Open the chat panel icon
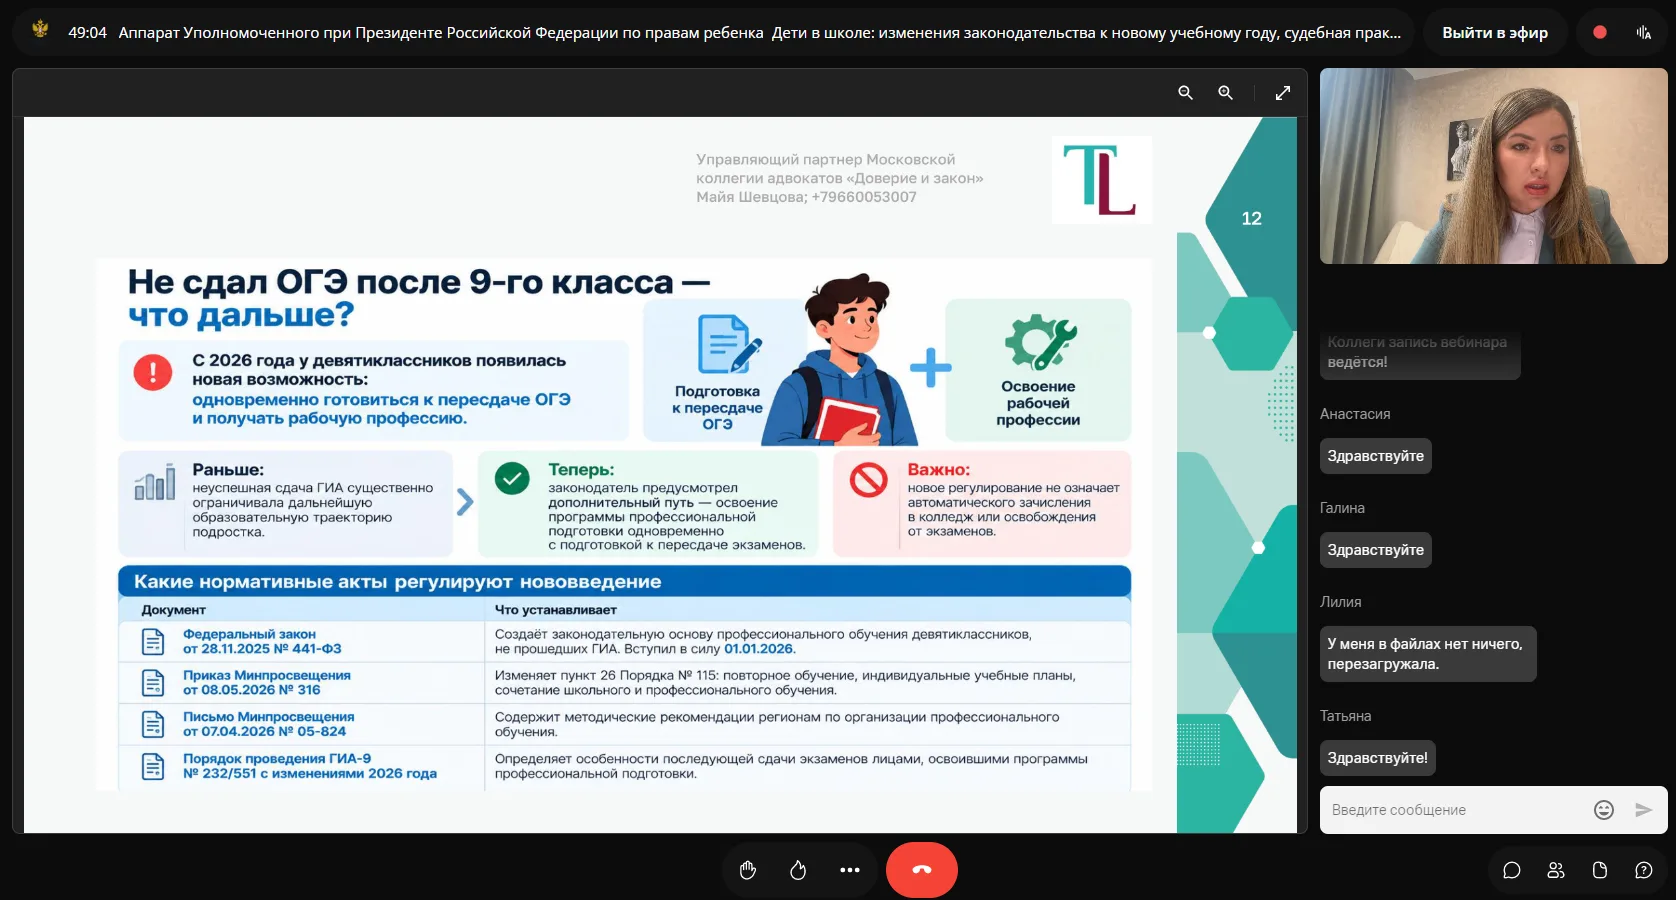 (x=1512, y=870)
